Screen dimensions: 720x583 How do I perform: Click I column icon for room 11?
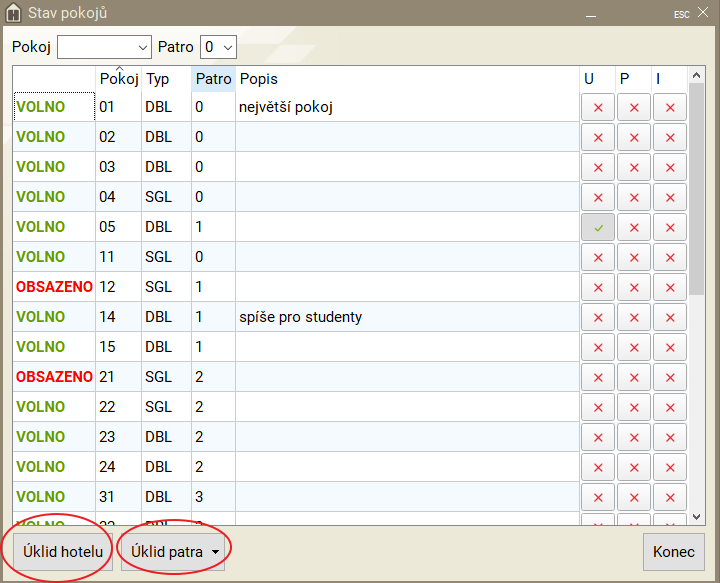pos(670,257)
